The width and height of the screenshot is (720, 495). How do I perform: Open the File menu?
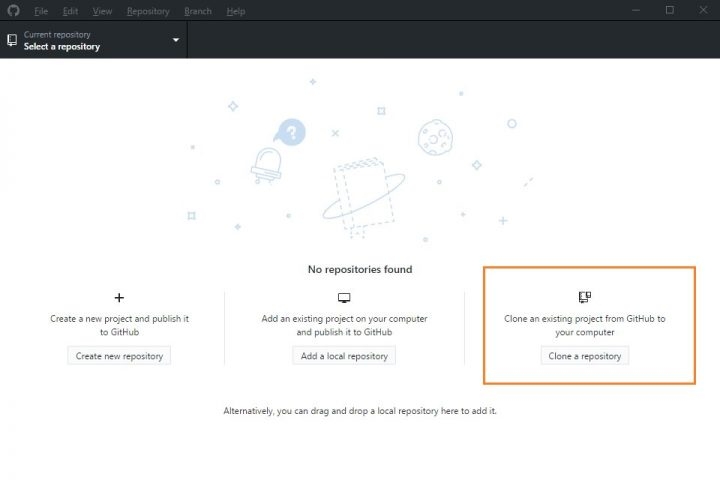click(x=41, y=11)
